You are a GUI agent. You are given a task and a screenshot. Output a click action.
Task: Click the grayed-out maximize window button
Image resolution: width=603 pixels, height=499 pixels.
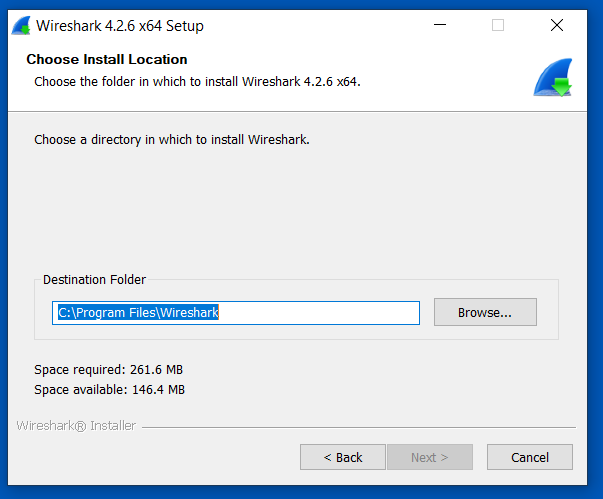[x=498, y=25]
